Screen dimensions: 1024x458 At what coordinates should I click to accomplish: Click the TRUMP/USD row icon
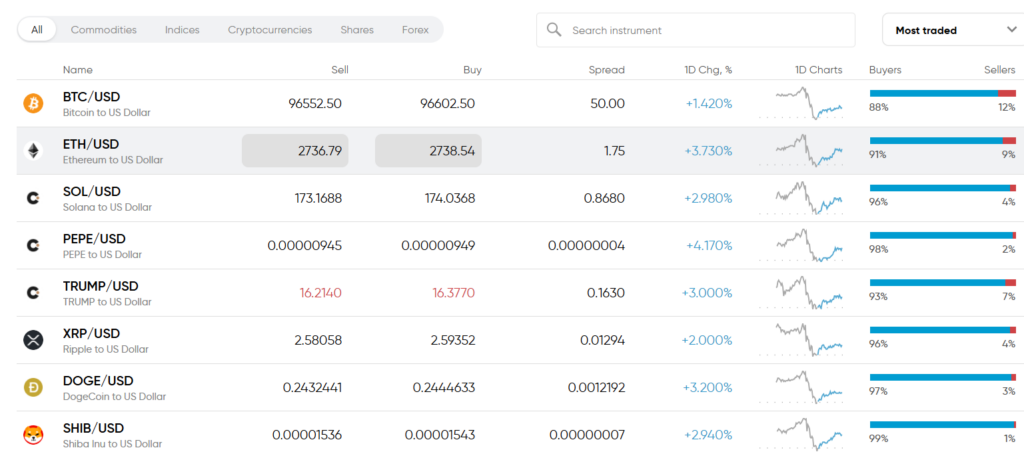[33, 293]
